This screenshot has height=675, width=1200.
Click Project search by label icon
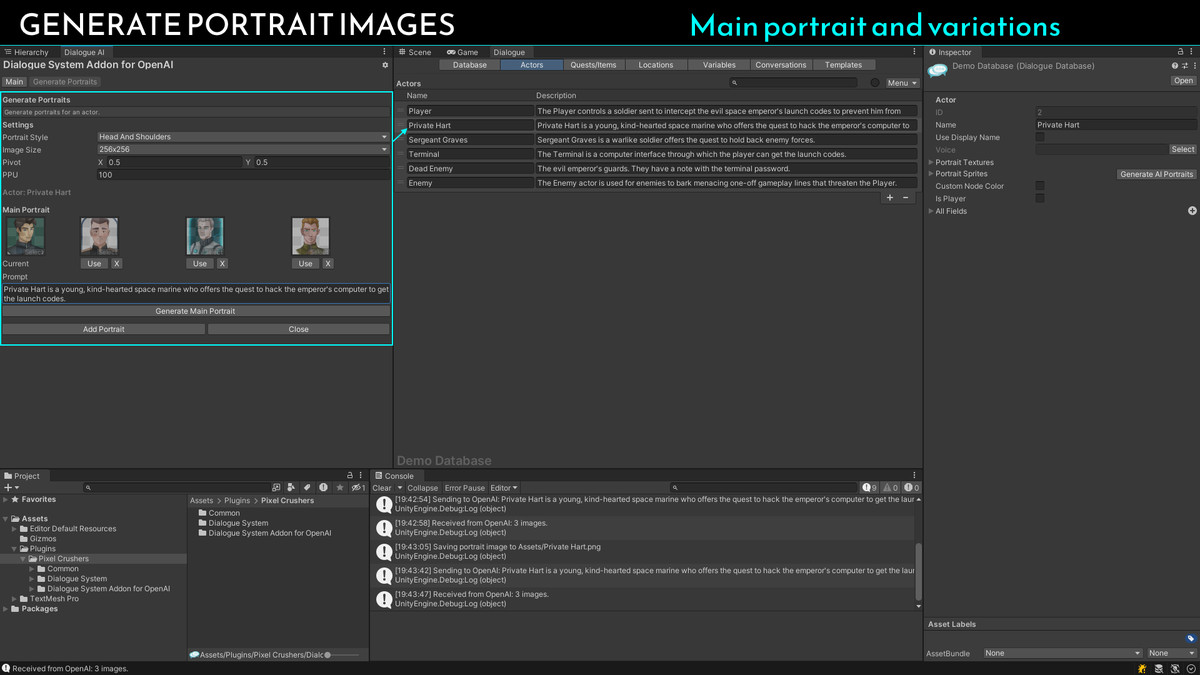pyautogui.click(x=307, y=488)
